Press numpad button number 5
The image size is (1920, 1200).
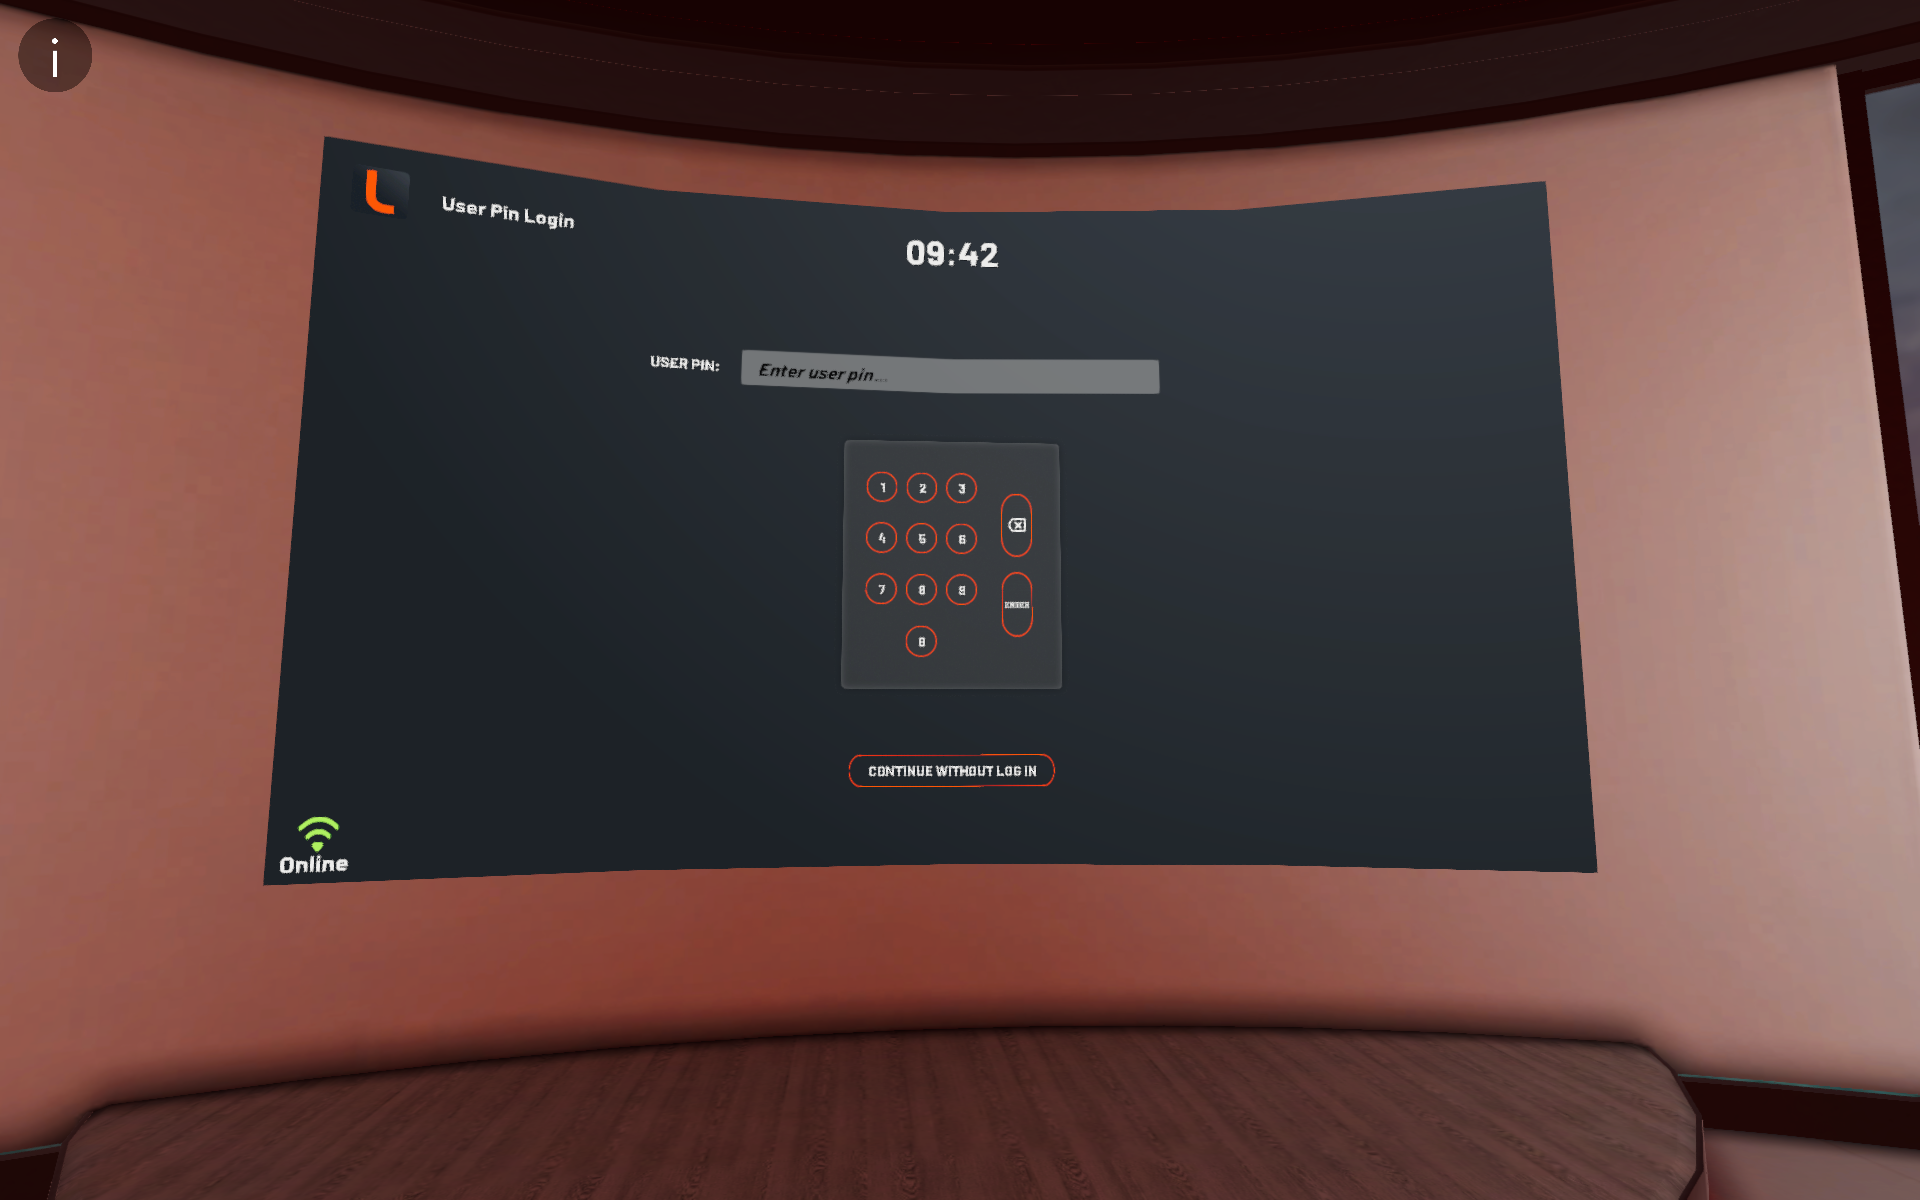click(921, 538)
